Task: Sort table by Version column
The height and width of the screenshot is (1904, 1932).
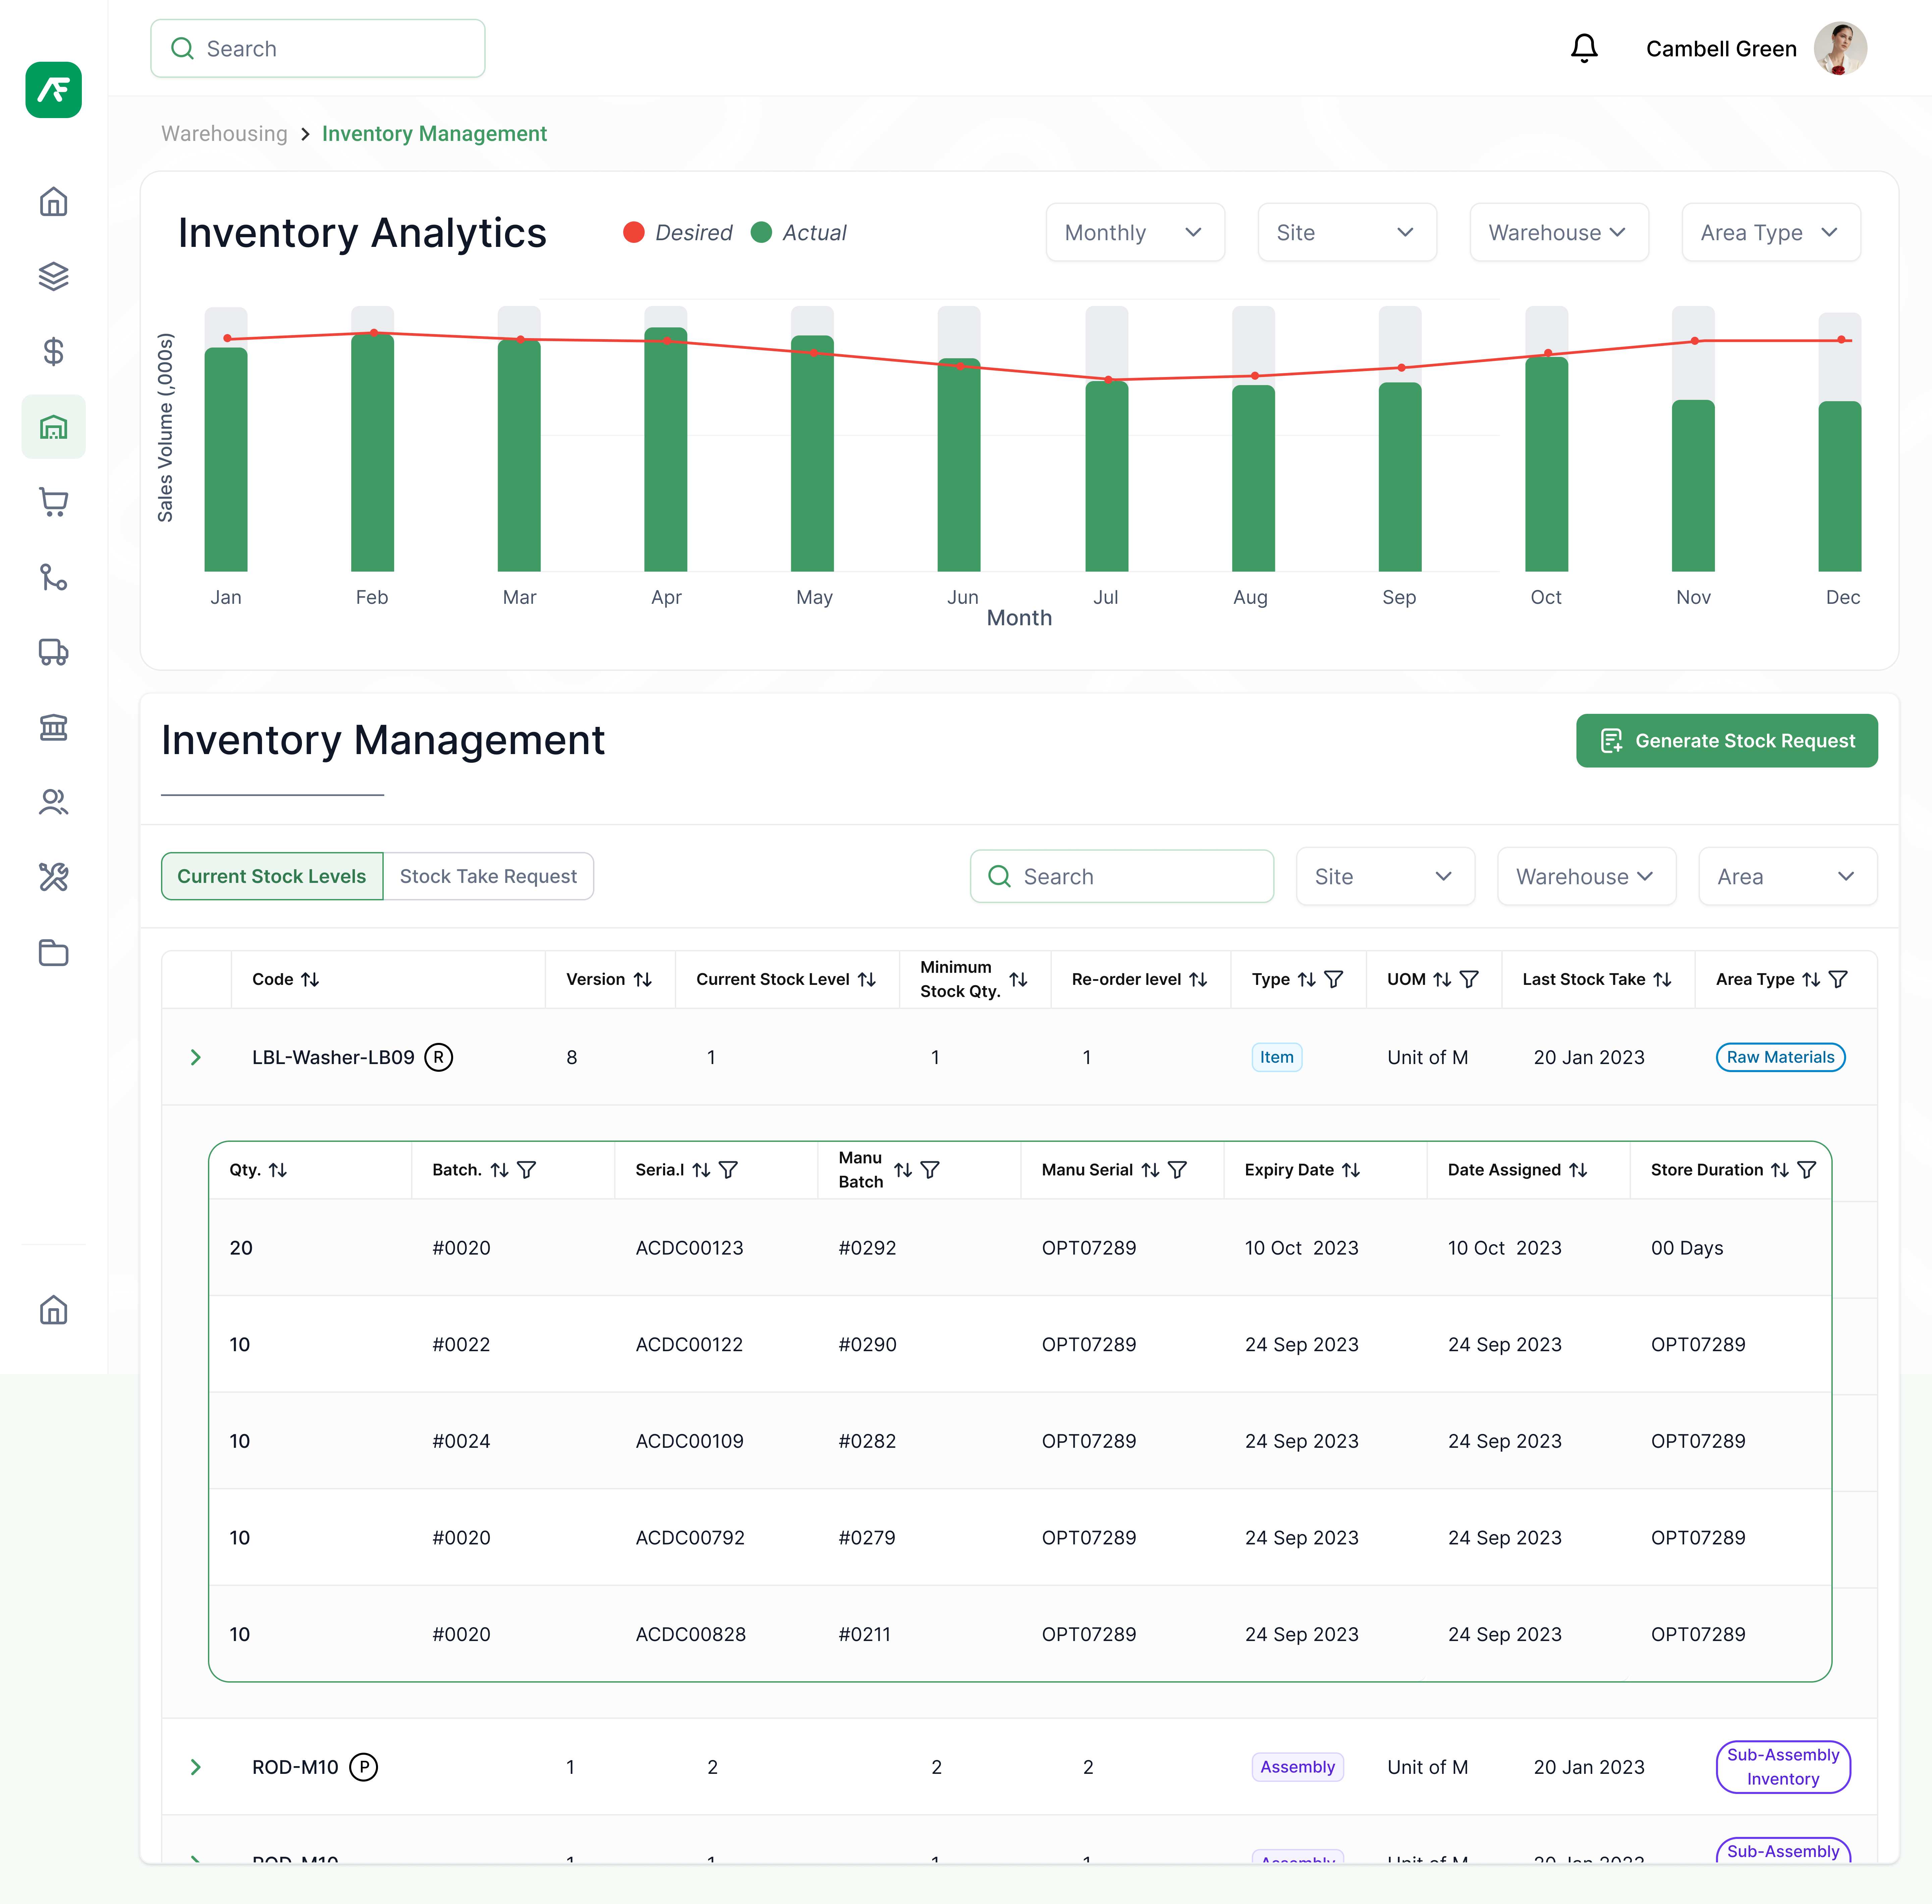Action: click(x=643, y=980)
